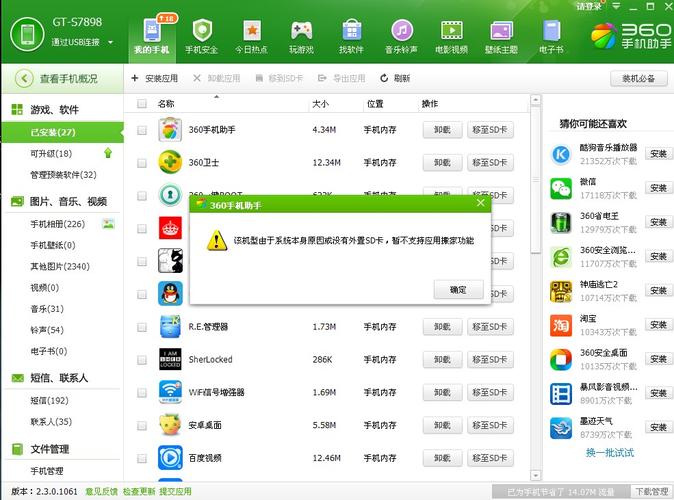Open the title bar menu dropdown triangle
Image resolution: width=674 pixels, height=500 pixels.
pyautogui.click(x=616, y=6)
